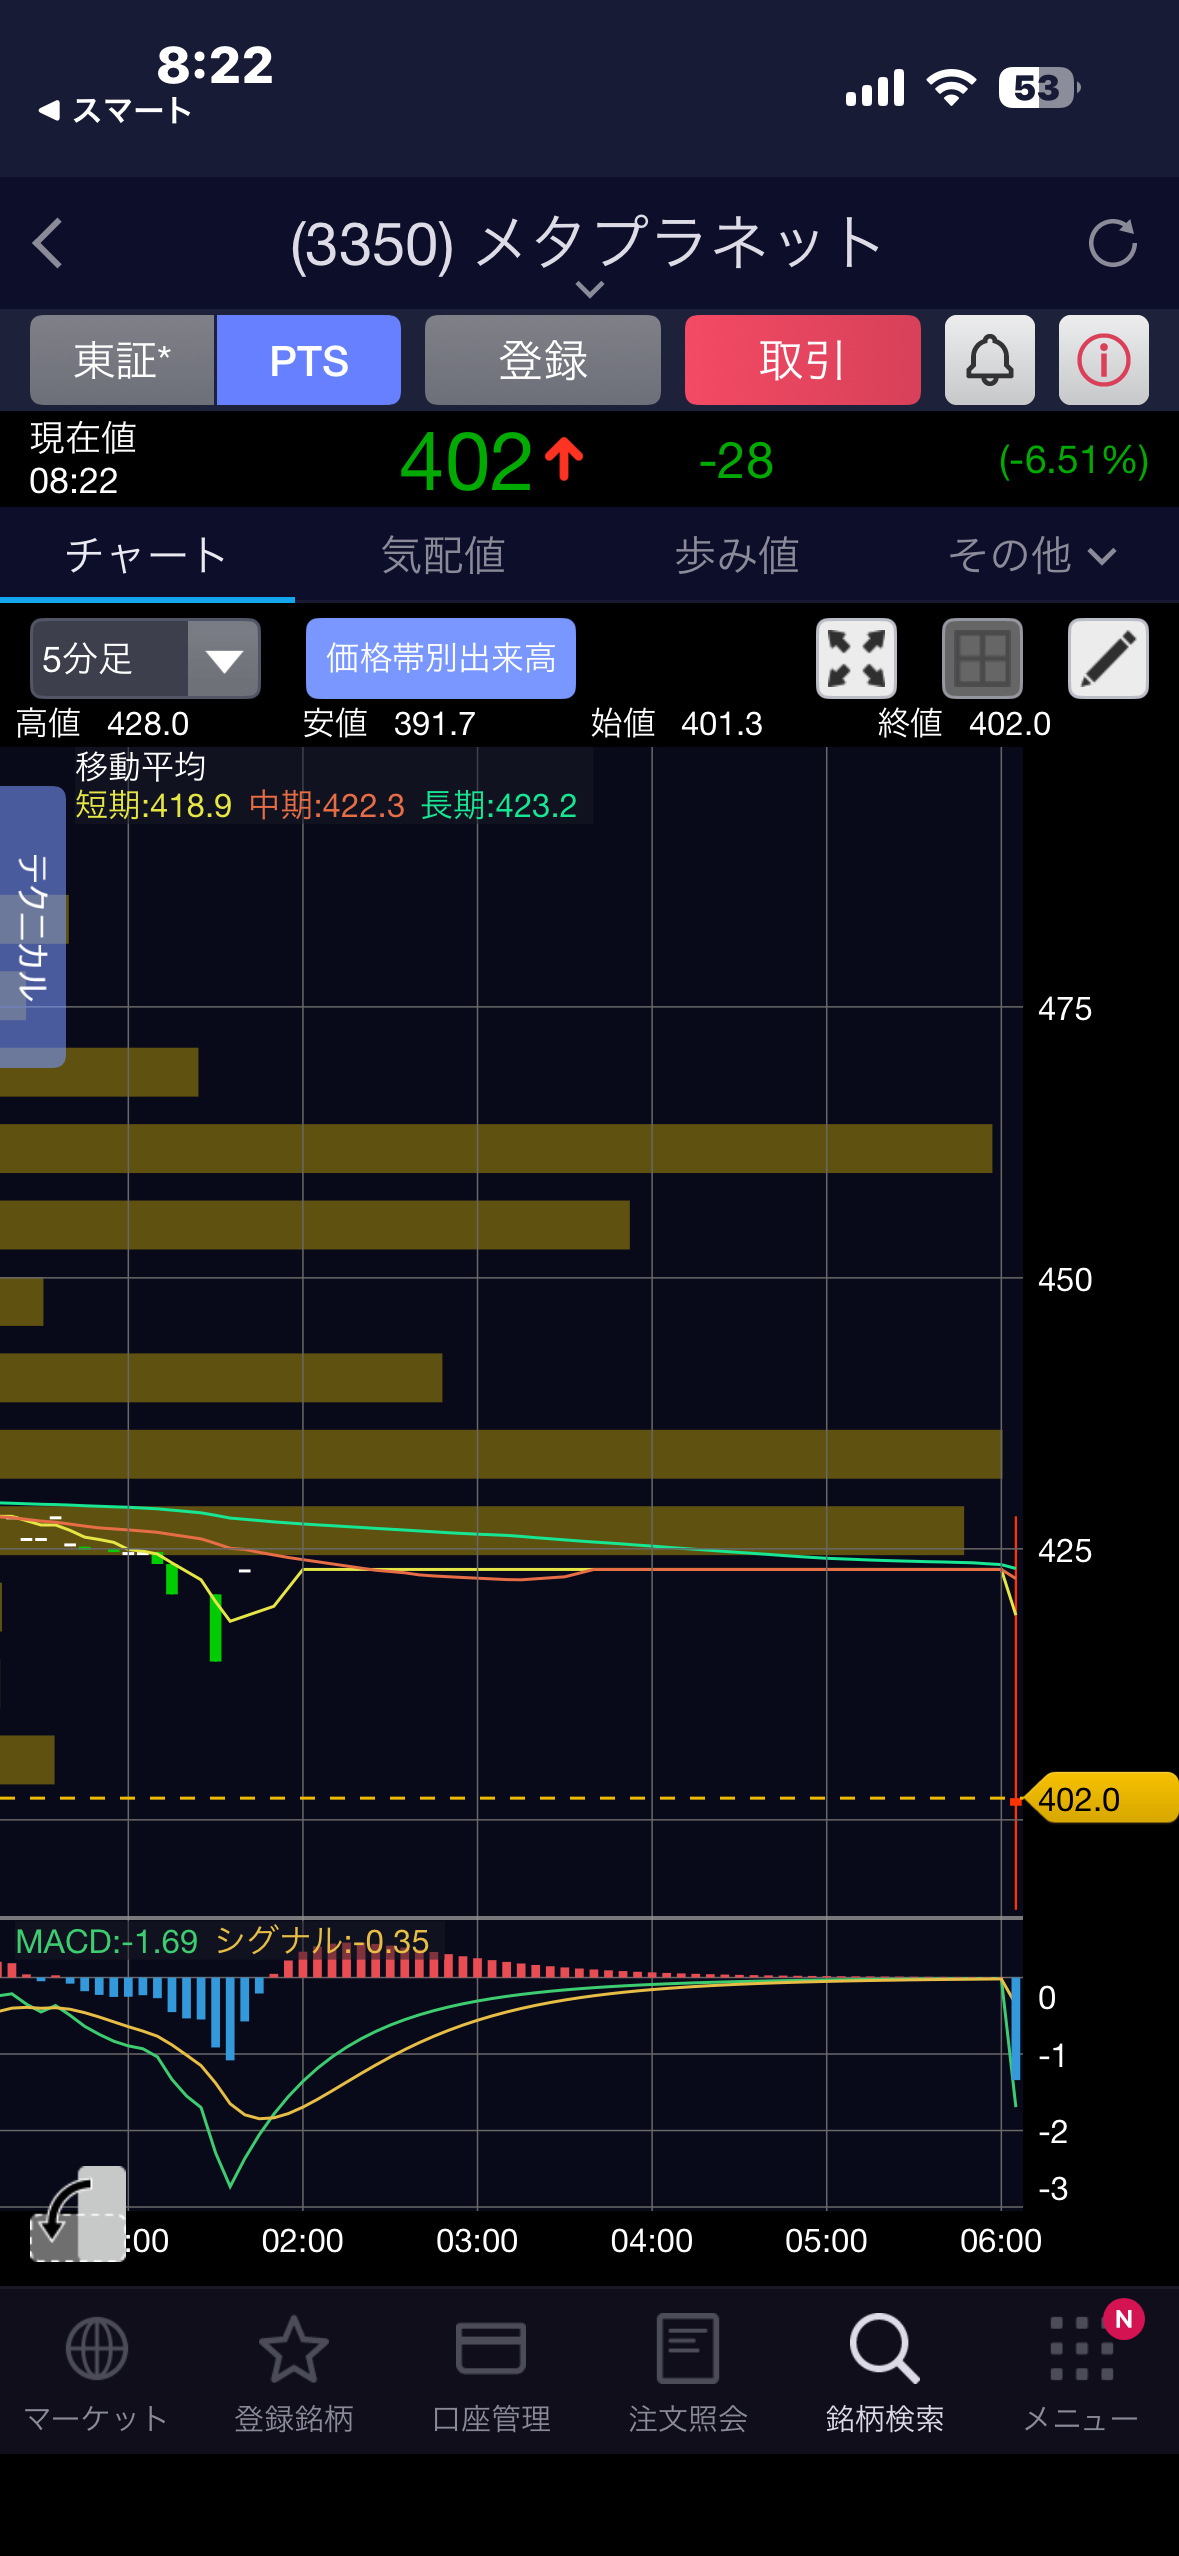Expand the その他 menu
Screen dimensions: 1179x2556
click(x=1031, y=556)
